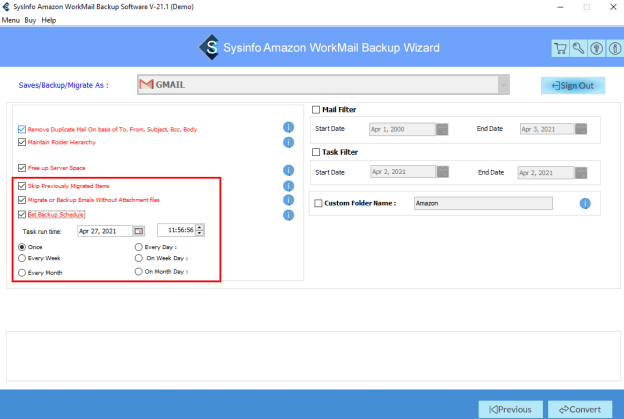Select Every Month schedule option
The width and height of the screenshot is (624, 419).
(22, 273)
